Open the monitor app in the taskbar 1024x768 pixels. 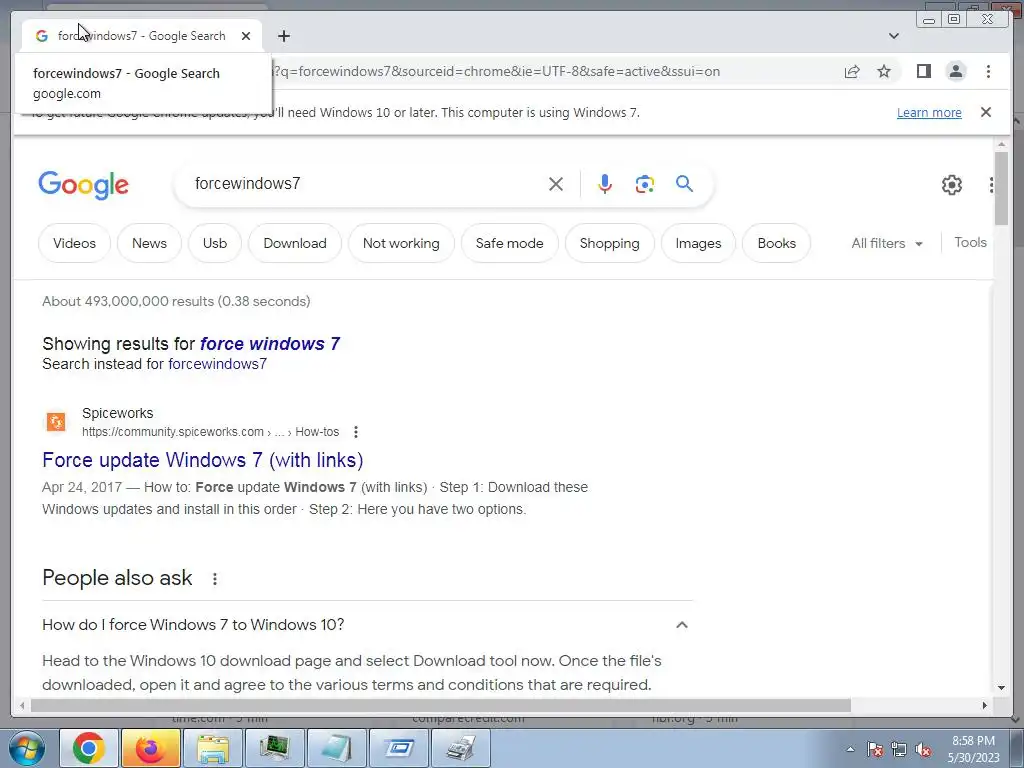[x=274, y=748]
